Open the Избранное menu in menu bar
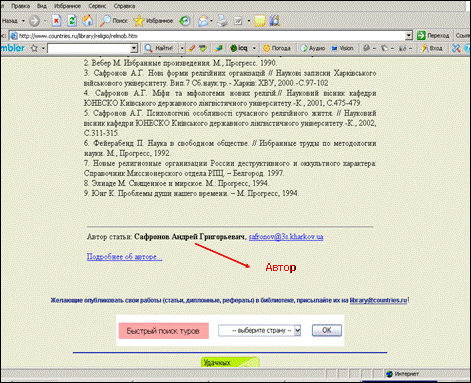The height and width of the screenshot is (383, 471). [67, 6]
